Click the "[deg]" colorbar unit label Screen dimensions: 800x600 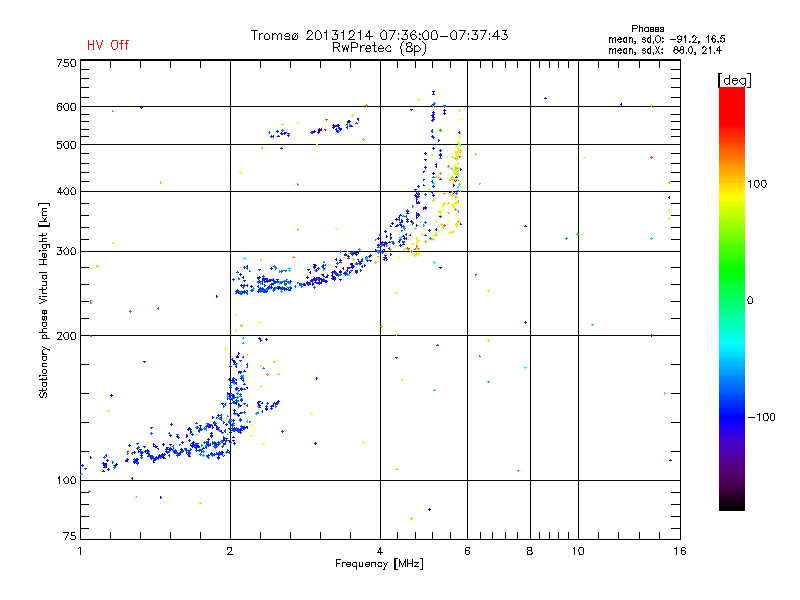734,80
